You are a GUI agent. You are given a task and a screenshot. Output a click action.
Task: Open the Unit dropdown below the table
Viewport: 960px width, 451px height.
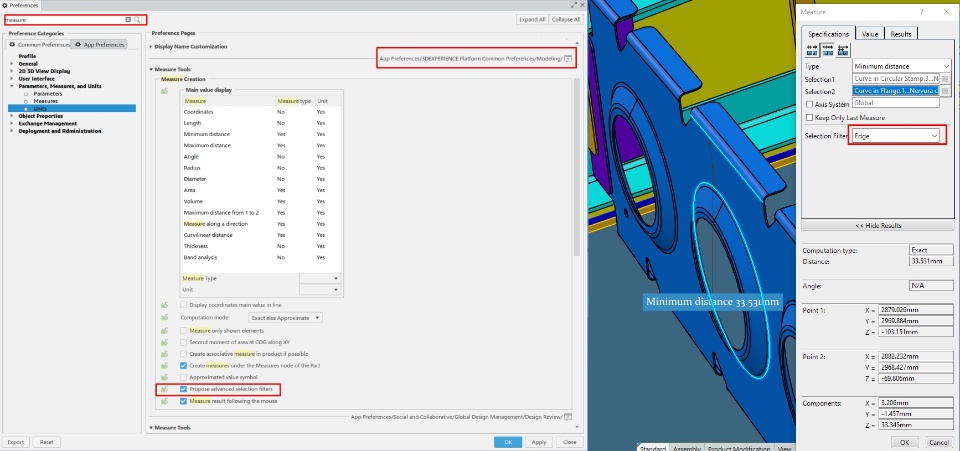(x=320, y=289)
